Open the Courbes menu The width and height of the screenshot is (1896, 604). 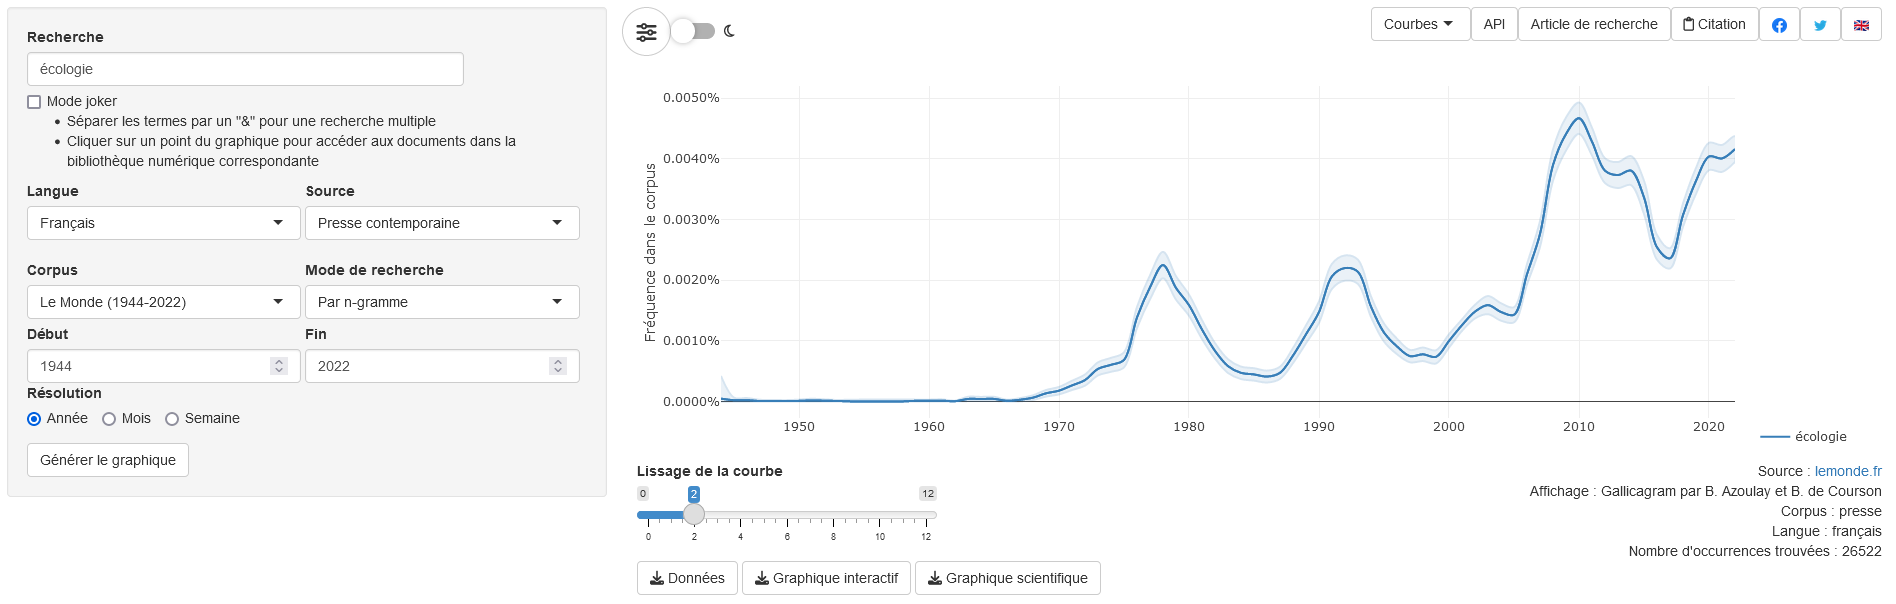pos(1419,25)
